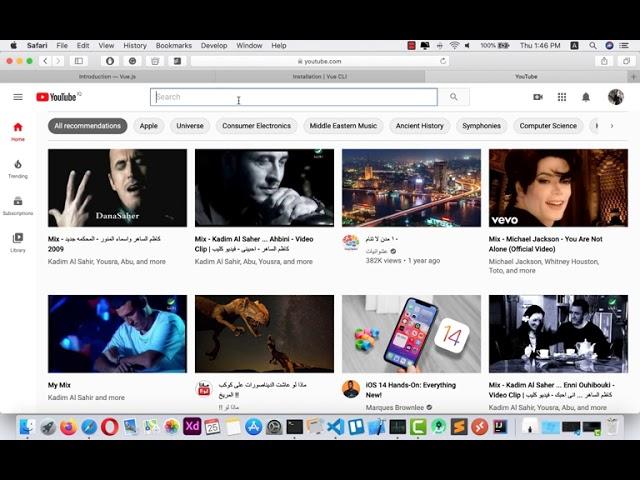Image resolution: width=640 pixels, height=480 pixels.
Task: Switch to the Installation | Vue CLI tab
Action: pyautogui.click(x=320, y=76)
